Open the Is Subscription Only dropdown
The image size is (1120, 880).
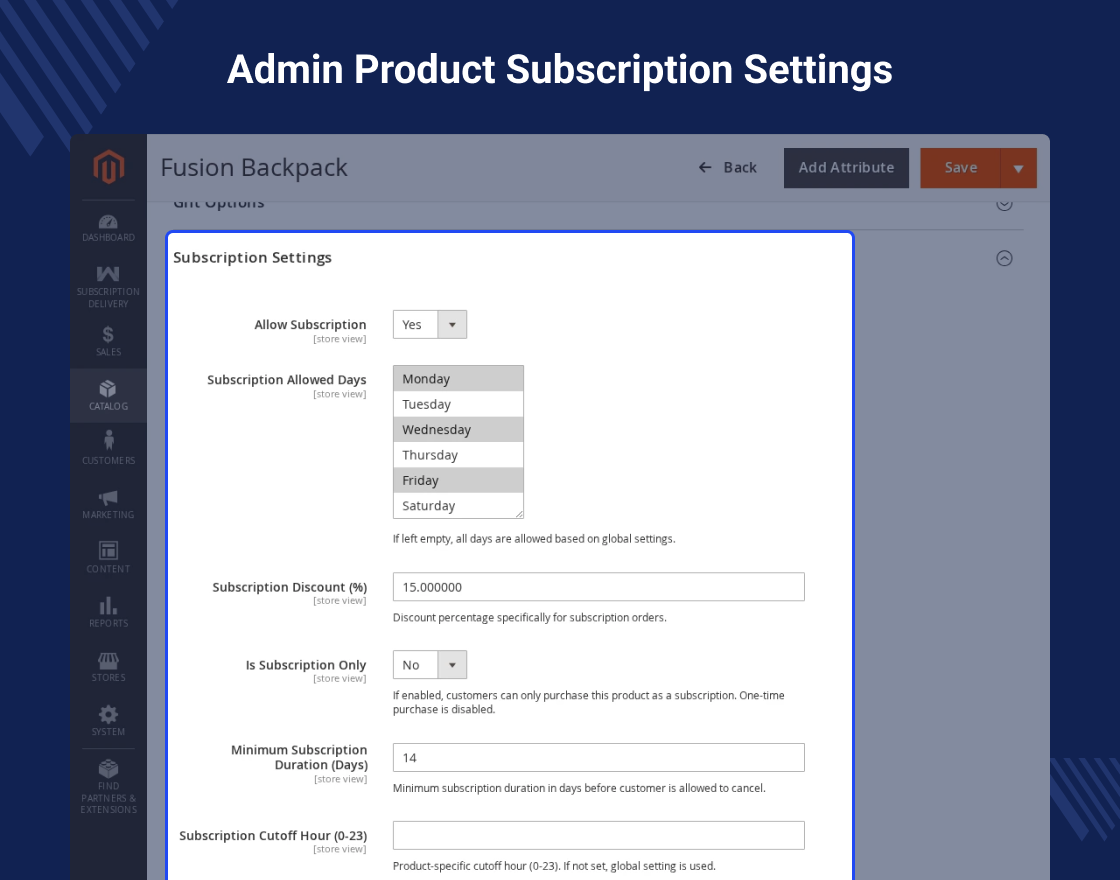pos(430,664)
